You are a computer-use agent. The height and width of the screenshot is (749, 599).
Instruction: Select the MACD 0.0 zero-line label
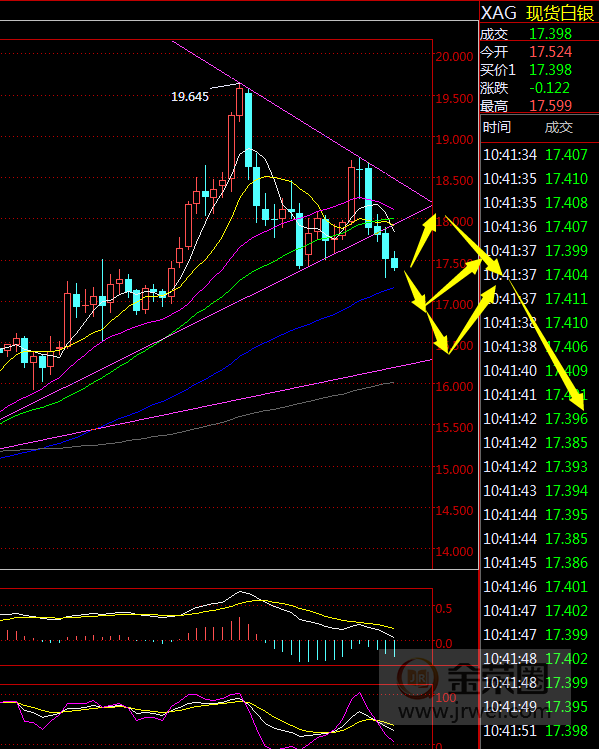click(443, 643)
